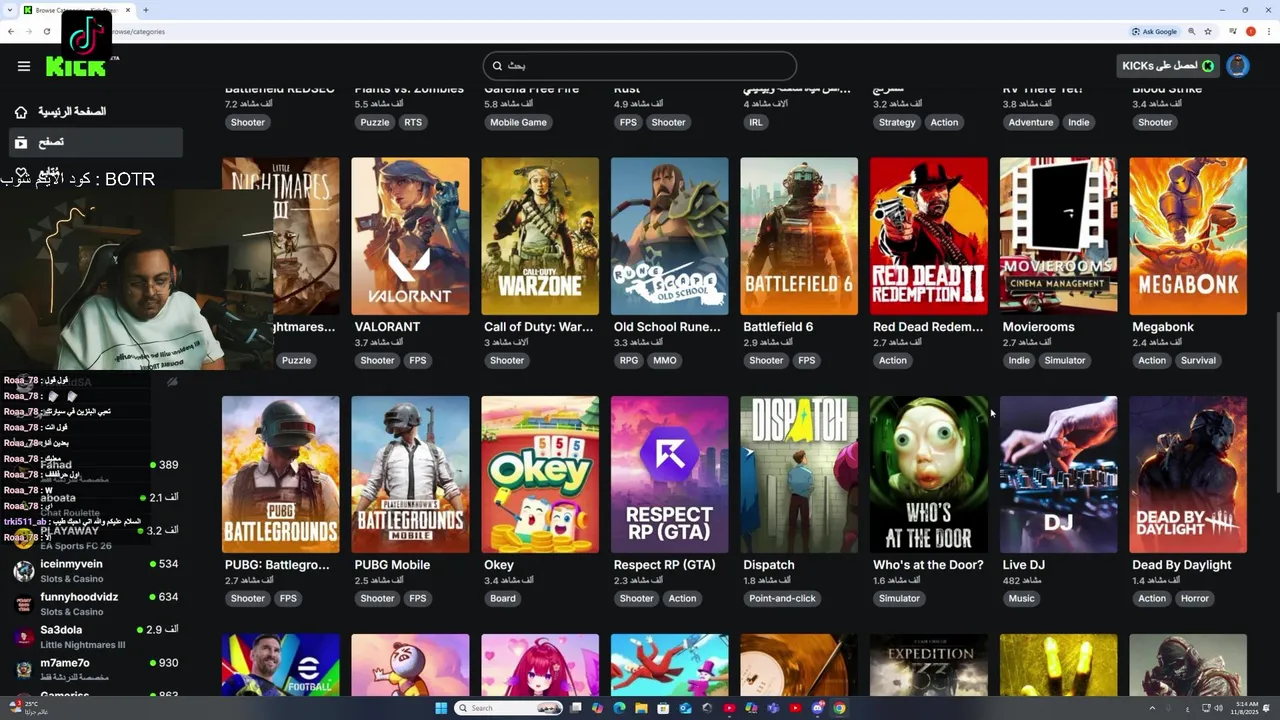This screenshot has width=1280, height=720.
Task: Reload the browser page
Action: (47, 31)
